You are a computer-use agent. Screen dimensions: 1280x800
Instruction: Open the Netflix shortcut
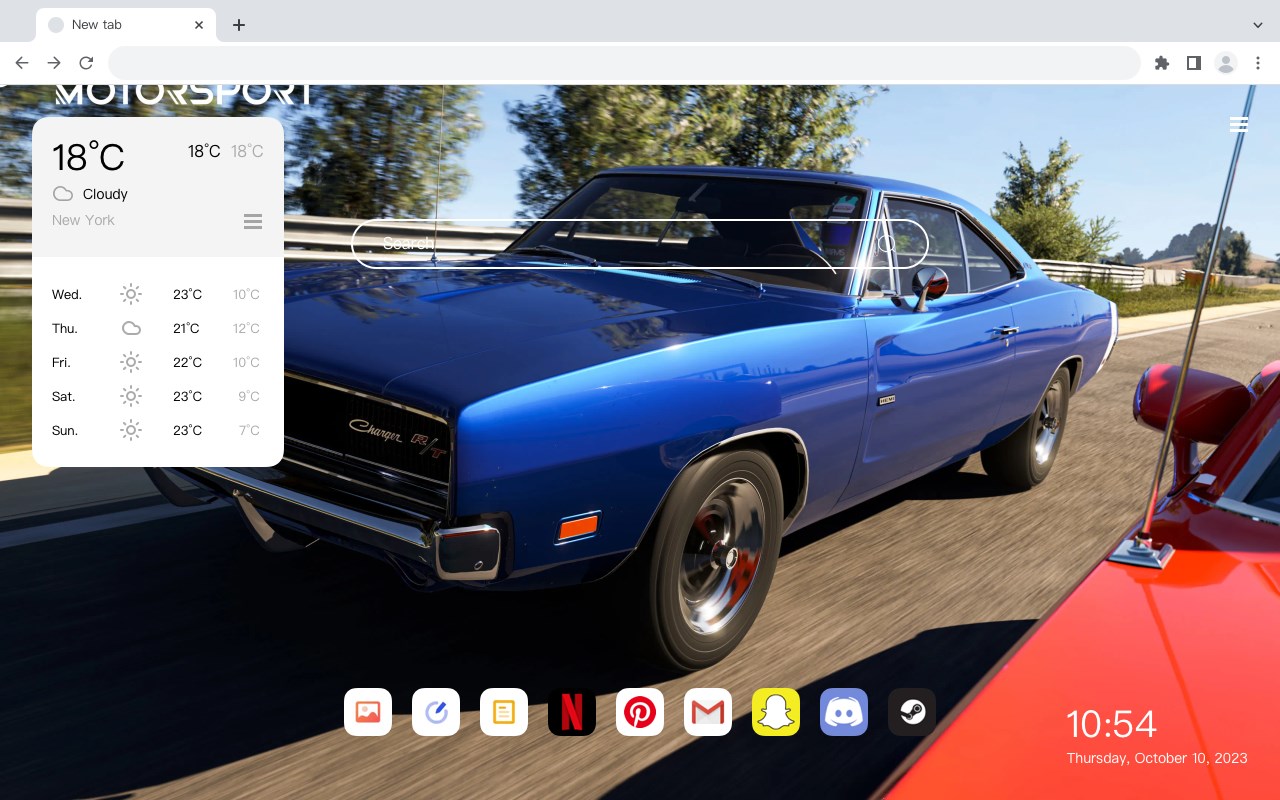tap(572, 712)
